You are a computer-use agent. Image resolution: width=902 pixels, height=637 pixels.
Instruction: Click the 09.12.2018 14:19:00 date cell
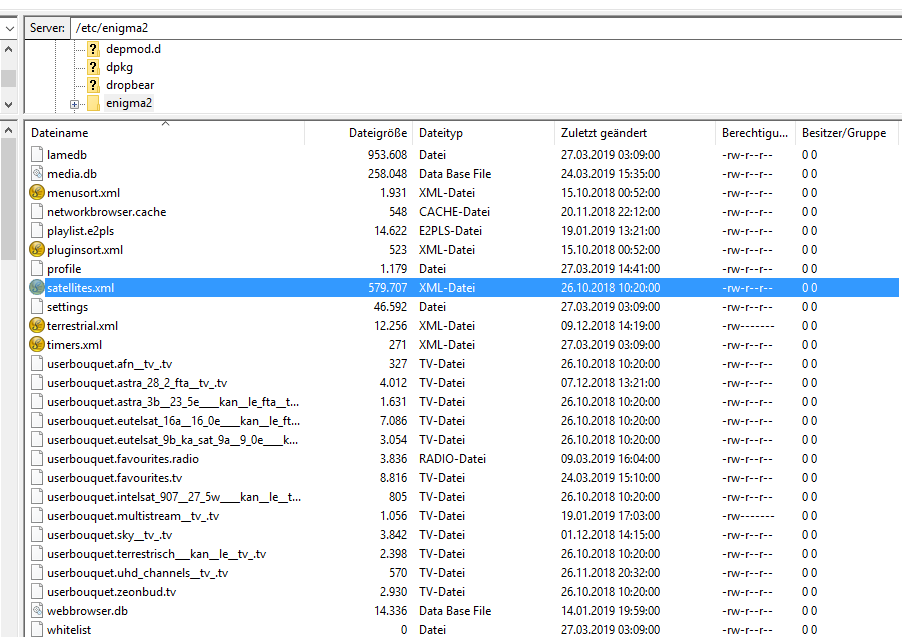coord(610,326)
